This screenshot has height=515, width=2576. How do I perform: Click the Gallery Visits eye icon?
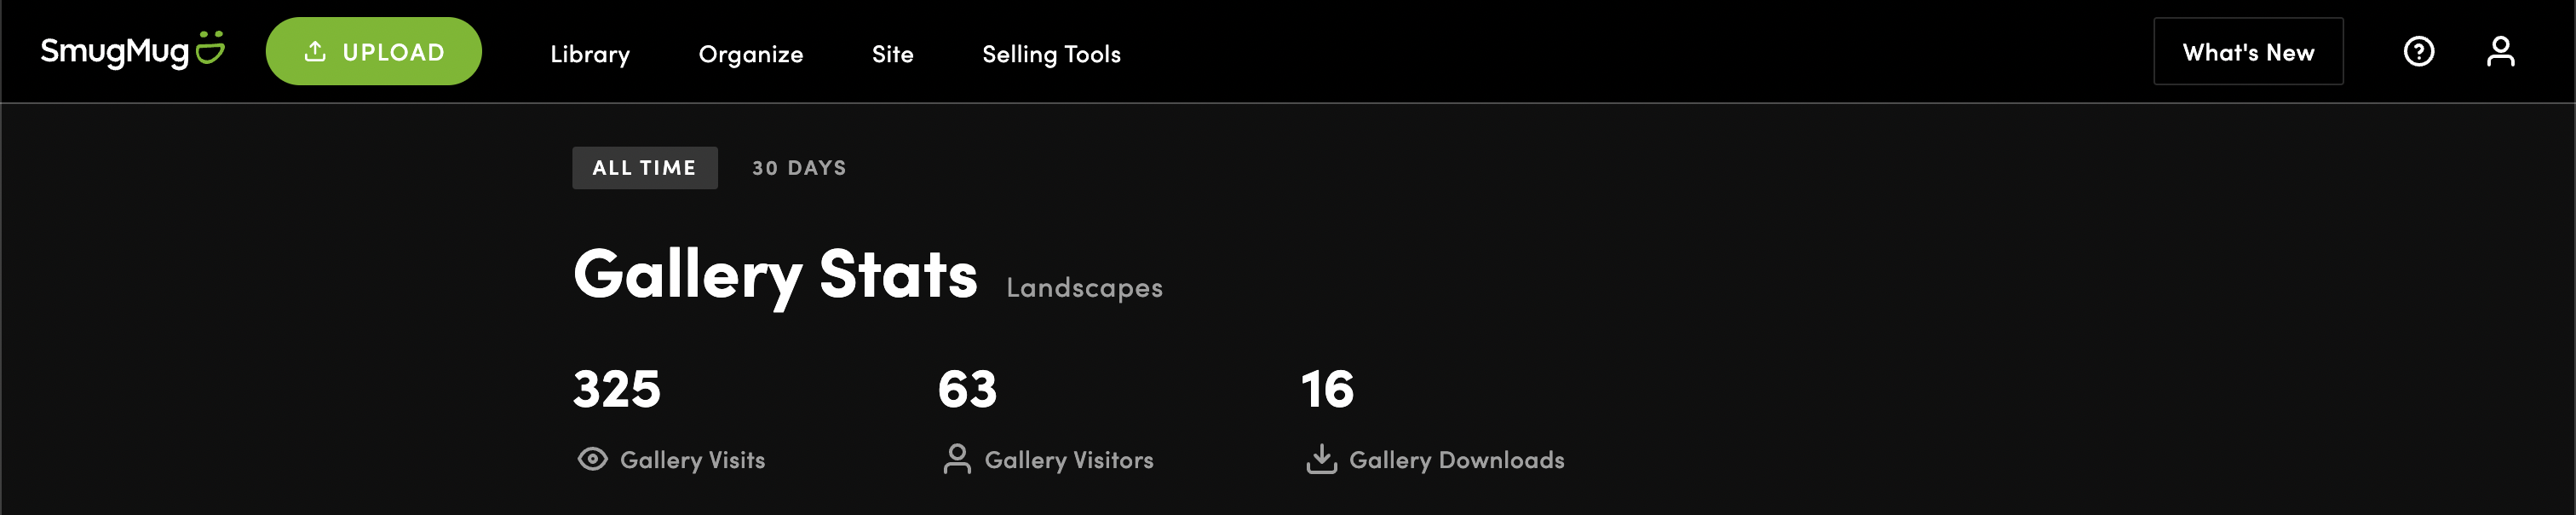pyautogui.click(x=592, y=459)
